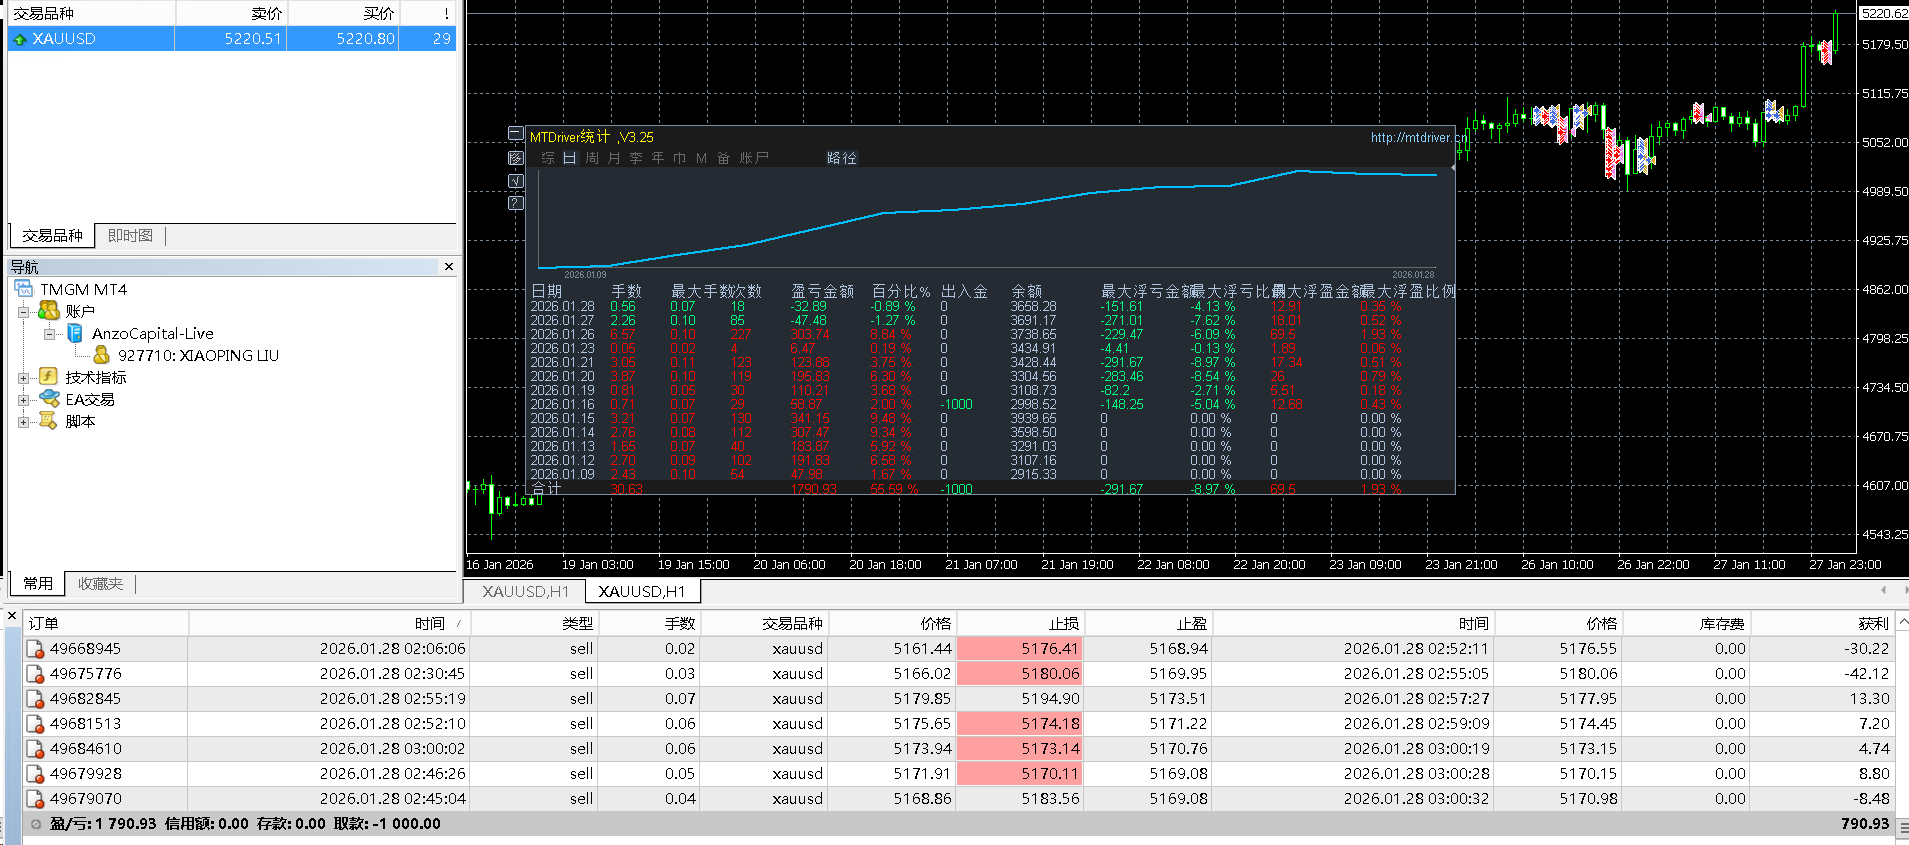The height and width of the screenshot is (845, 1909).
Task: Click the 技术指标 indicators icon
Action: (48, 377)
